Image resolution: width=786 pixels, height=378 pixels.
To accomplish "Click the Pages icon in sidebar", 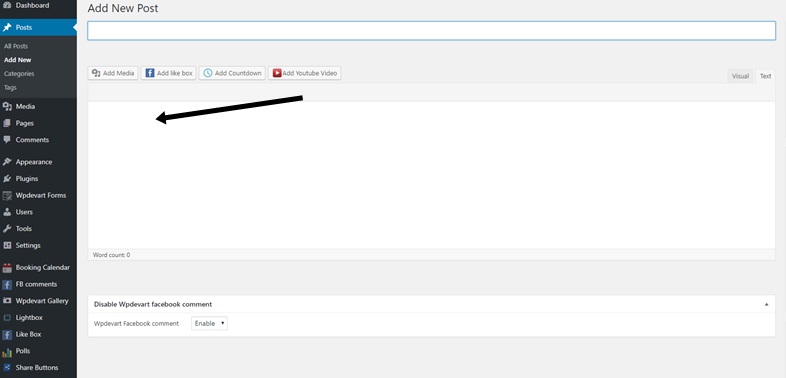I will click(x=7, y=123).
